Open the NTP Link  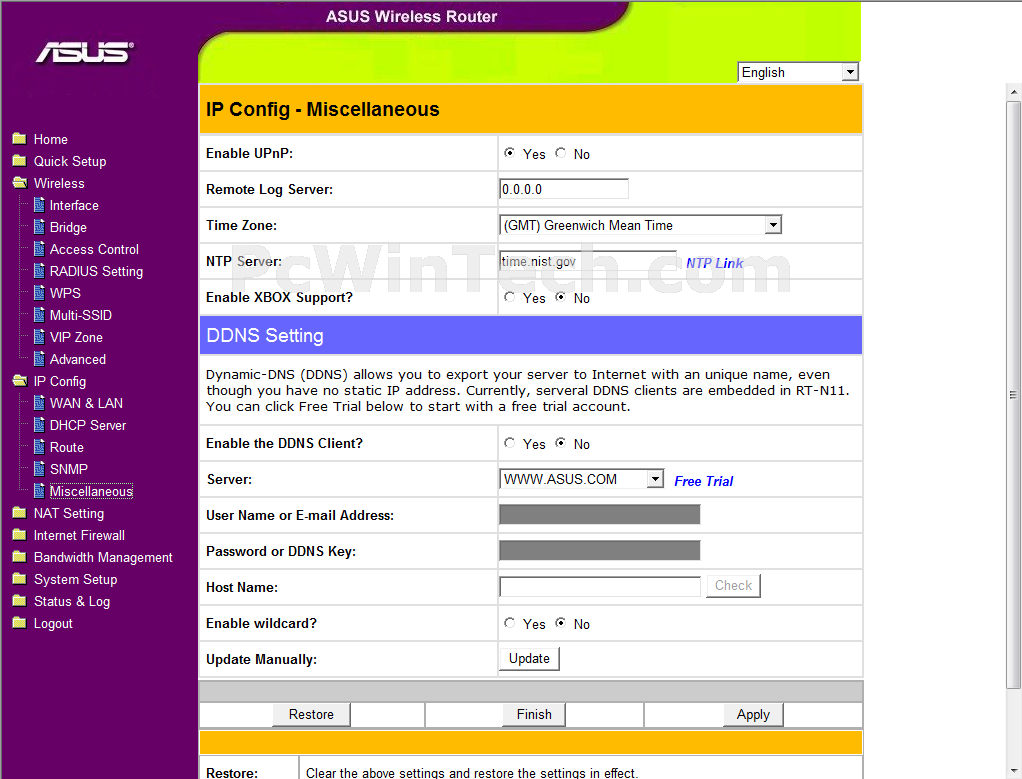pos(714,263)
